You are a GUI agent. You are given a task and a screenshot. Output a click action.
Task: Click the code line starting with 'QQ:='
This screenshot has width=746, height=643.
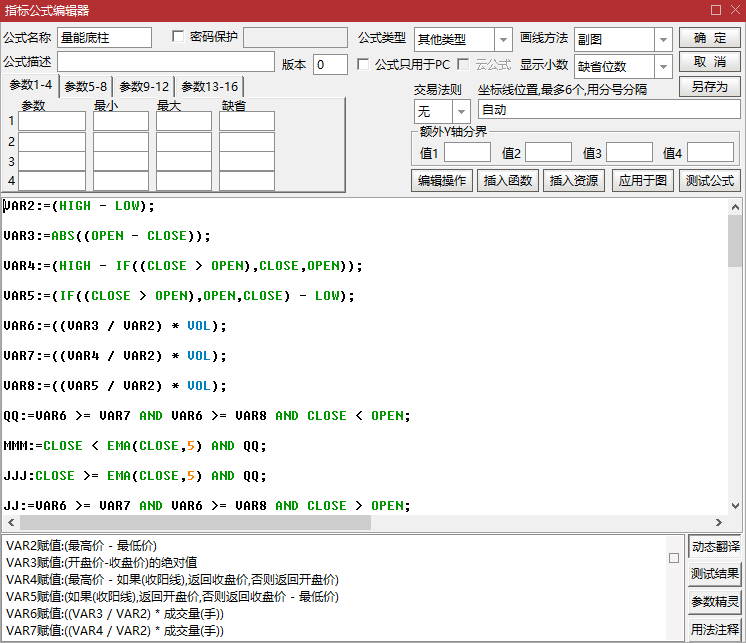click(x=206, y=416)
